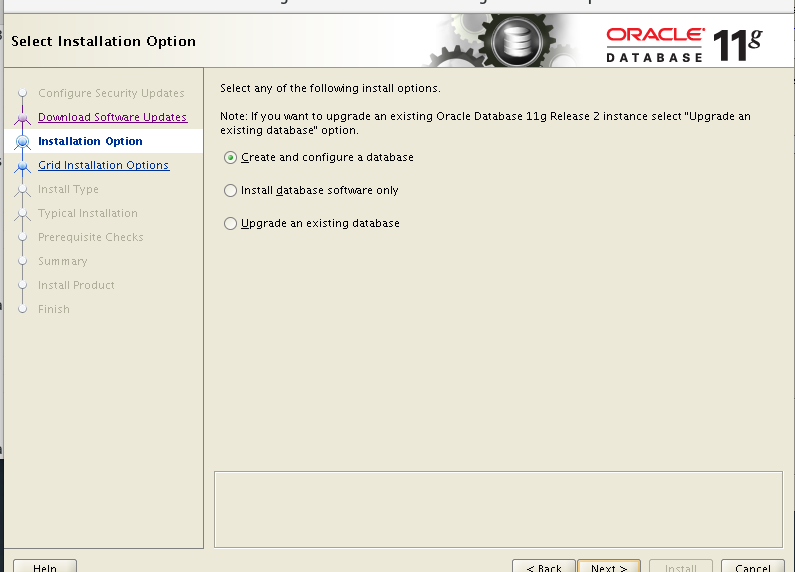The image size is (795, 572).
Task: Cancel the installation
Action: pyautogui.click(x=752, y=566)
